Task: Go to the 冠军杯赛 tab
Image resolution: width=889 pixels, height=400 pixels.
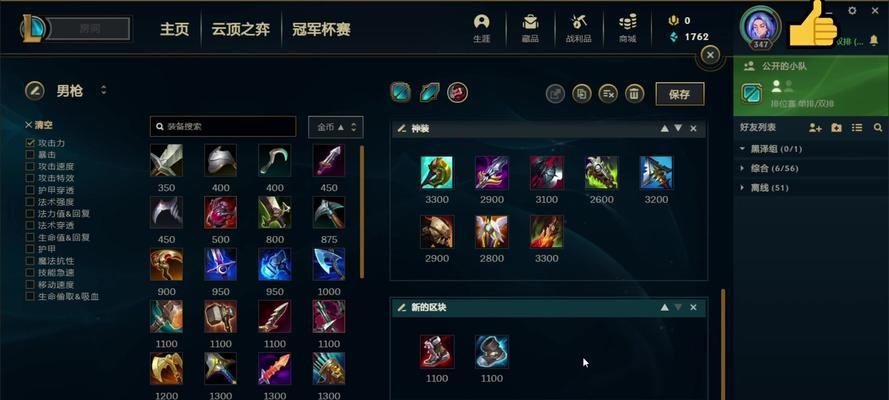Action: [321, 29]
